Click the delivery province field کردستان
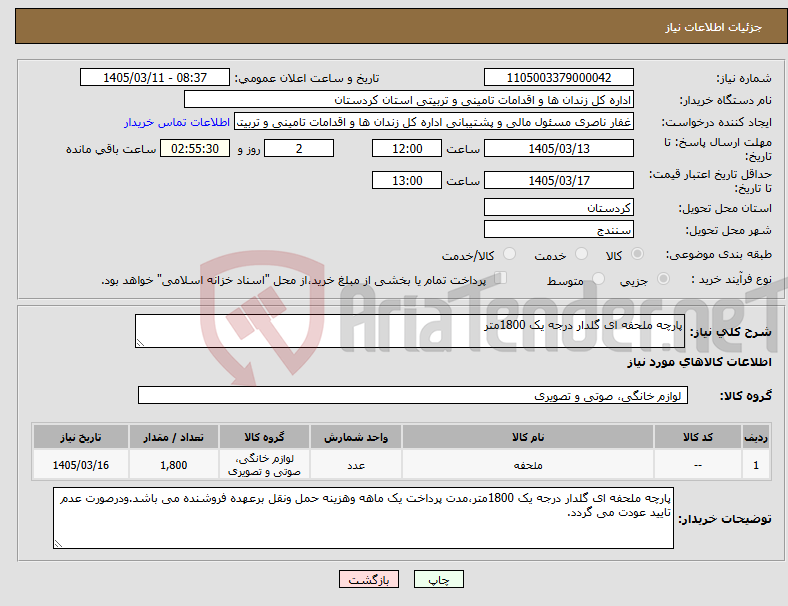Image resolution: width=788 pixels, height=606 pixels. (x=558, y=207)
